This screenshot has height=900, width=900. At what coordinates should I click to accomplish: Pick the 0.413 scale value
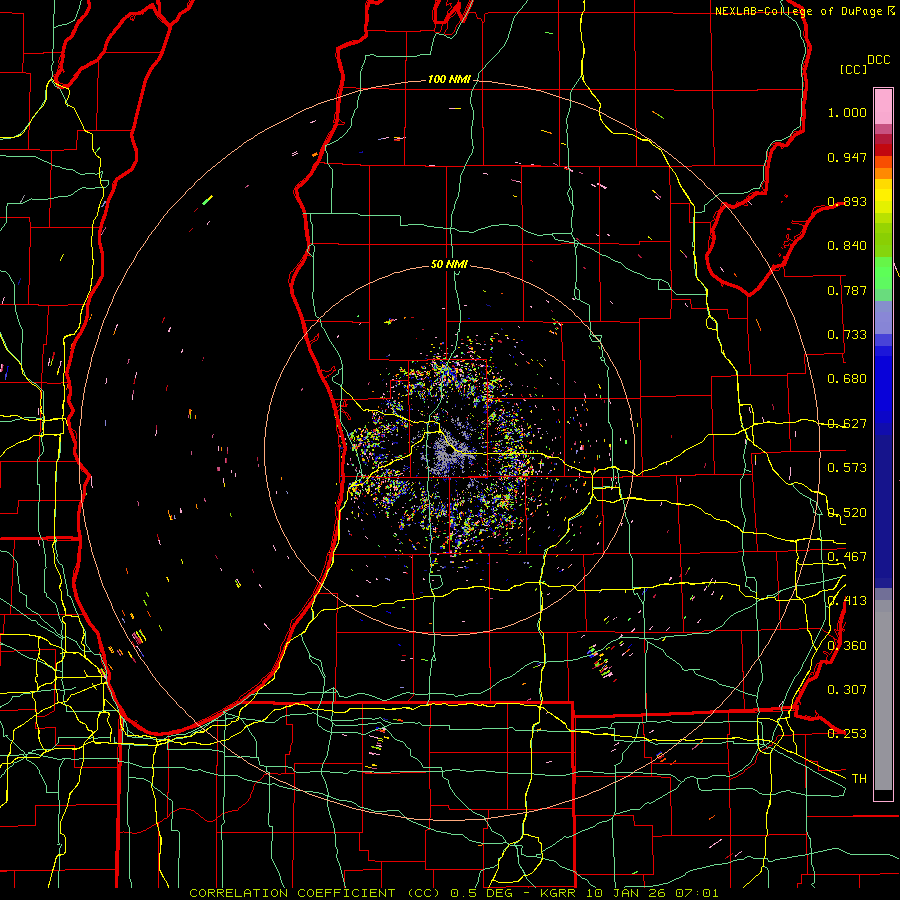847,601
